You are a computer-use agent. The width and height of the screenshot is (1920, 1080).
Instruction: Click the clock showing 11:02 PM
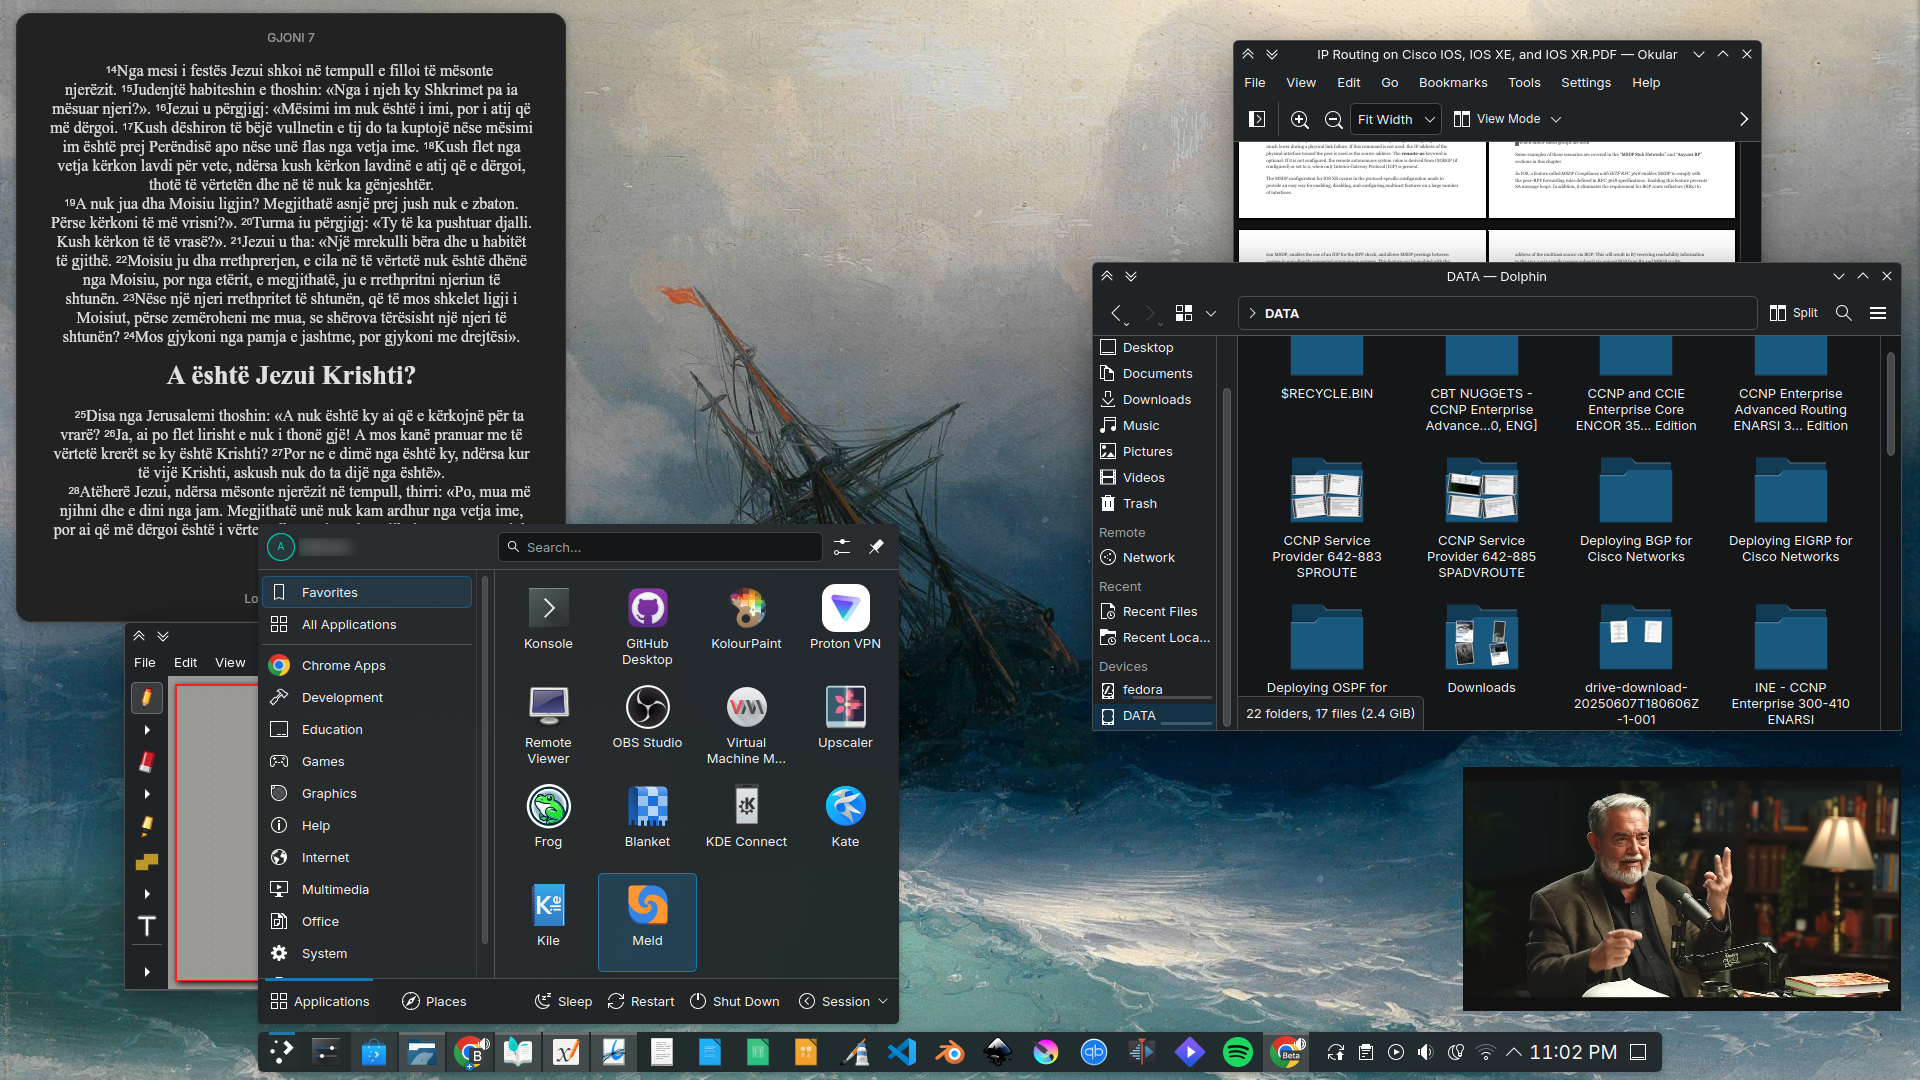point(1573,1052)
